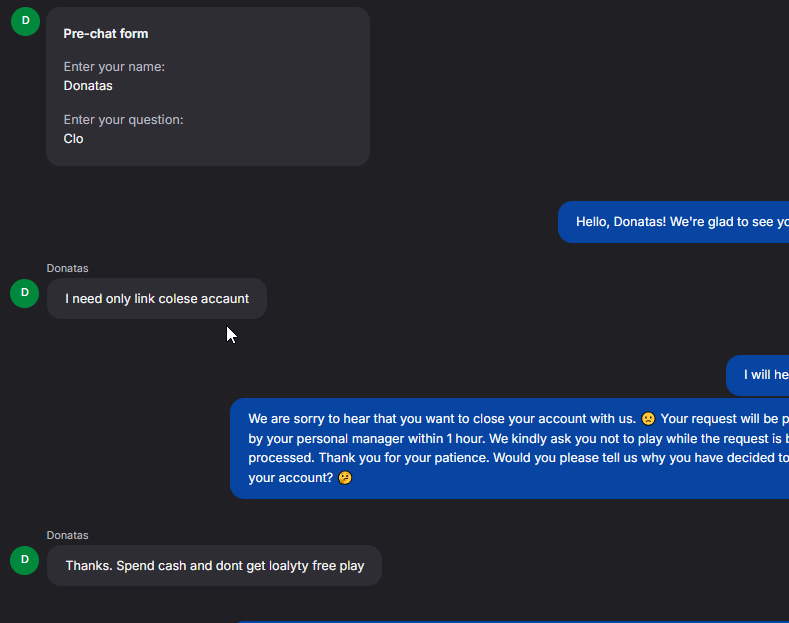Click the thinking face emoji after "your account?"

tap(345, 479)
